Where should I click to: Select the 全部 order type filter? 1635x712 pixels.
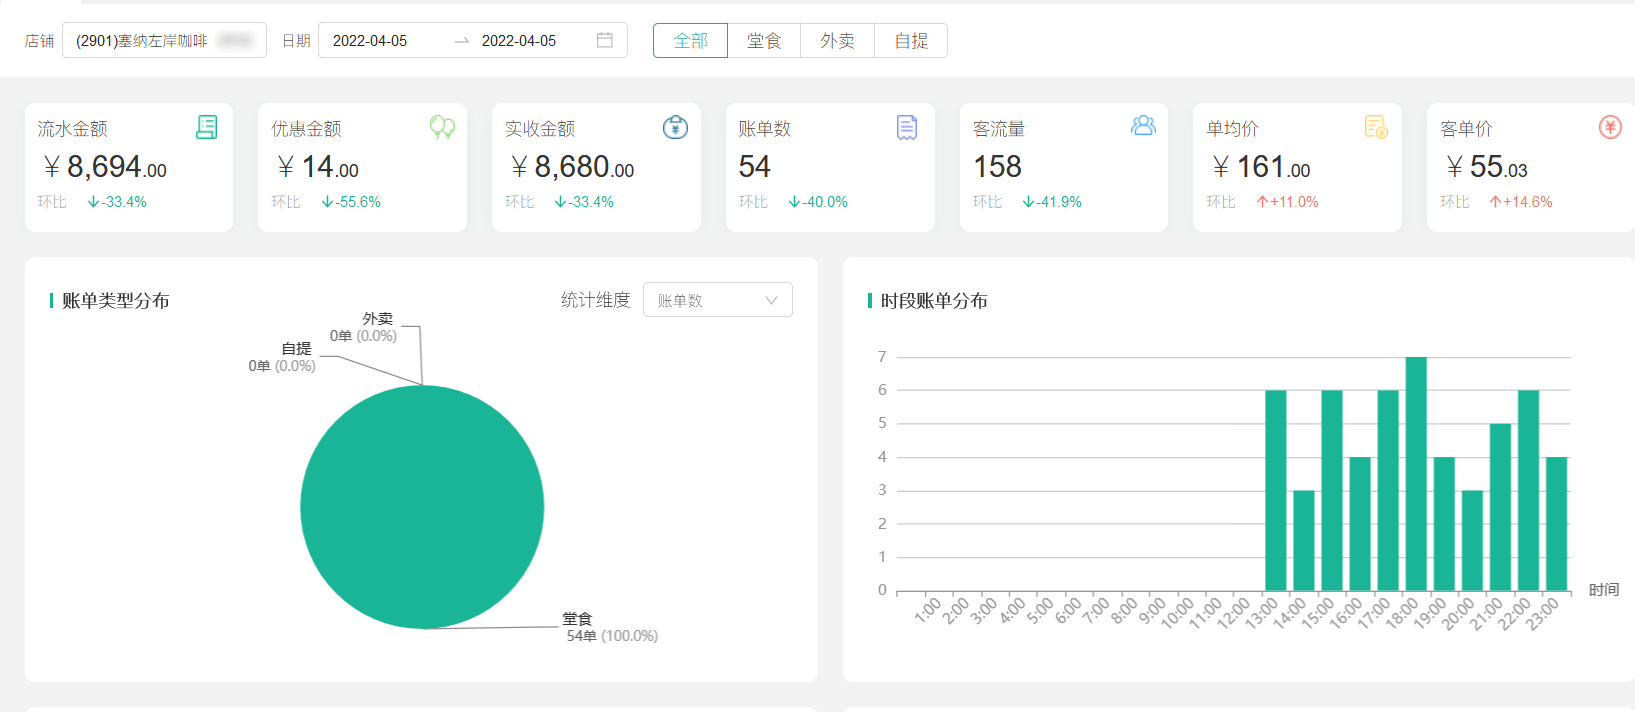click(x=690, y=41)
